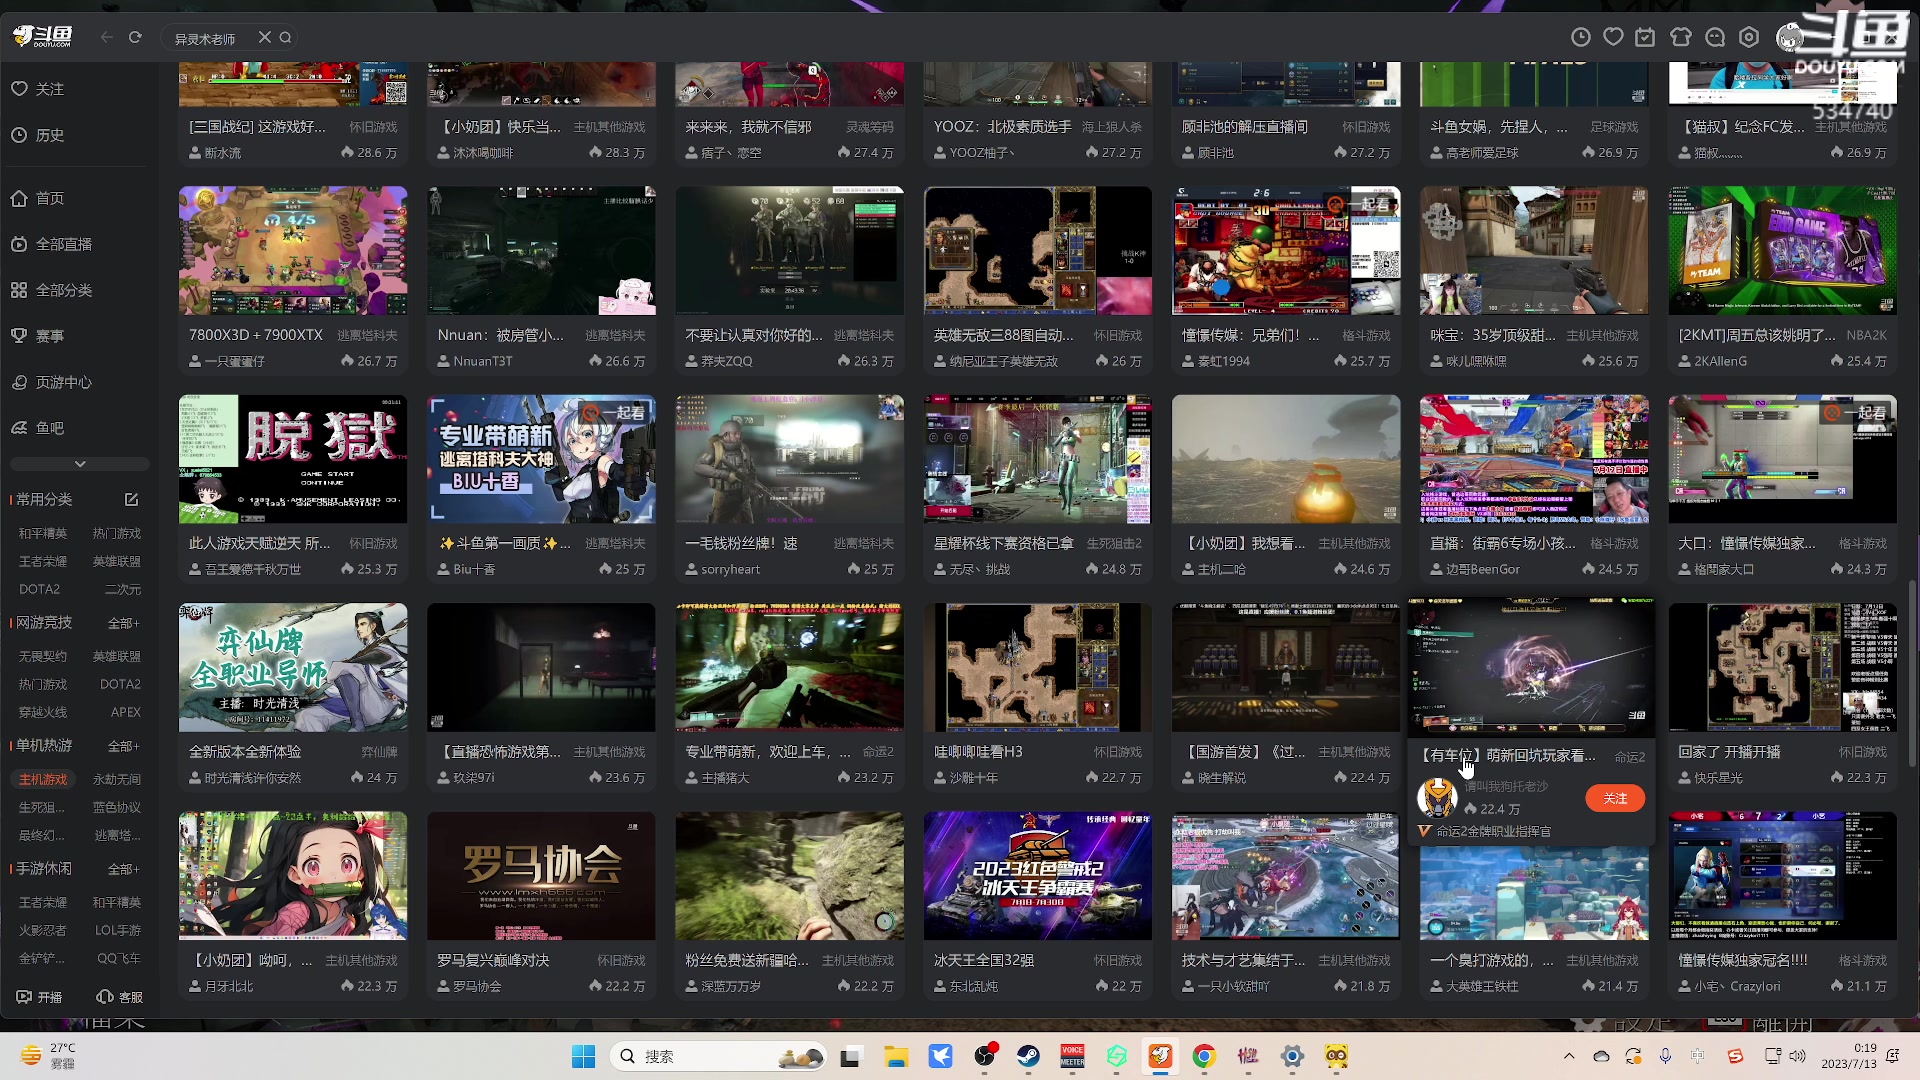Select 全部直播 in the sidebar
The height and width of the screenshot is (1080, 1920).
coord(52,244)
